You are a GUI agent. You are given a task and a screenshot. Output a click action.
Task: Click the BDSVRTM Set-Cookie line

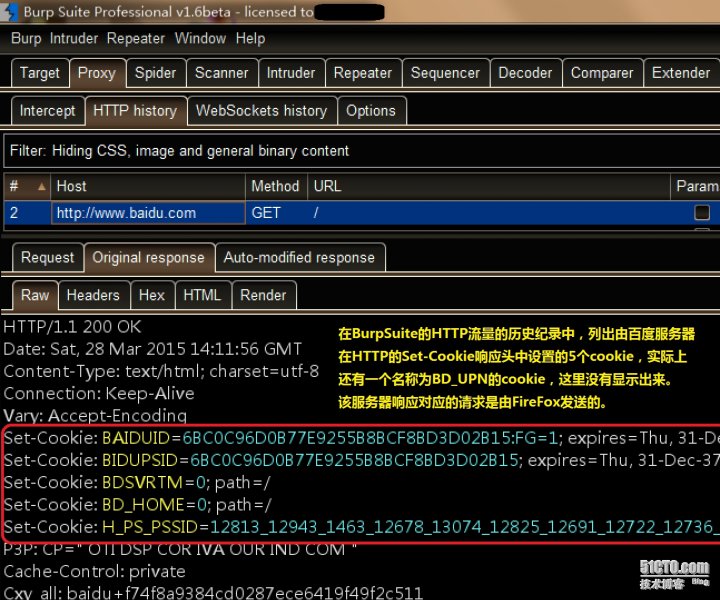(137, 482)
